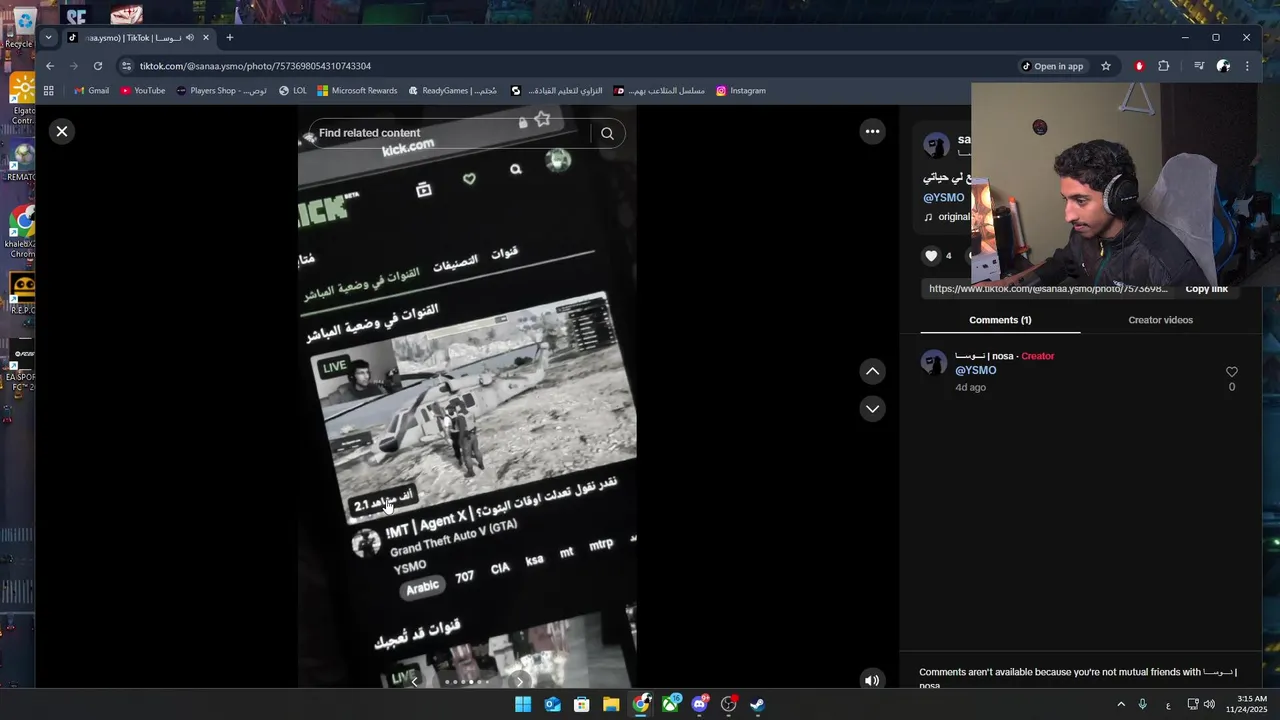Reload the TikTok page
This screenshot has width=1280, height=720.
[x=98, y=66]
